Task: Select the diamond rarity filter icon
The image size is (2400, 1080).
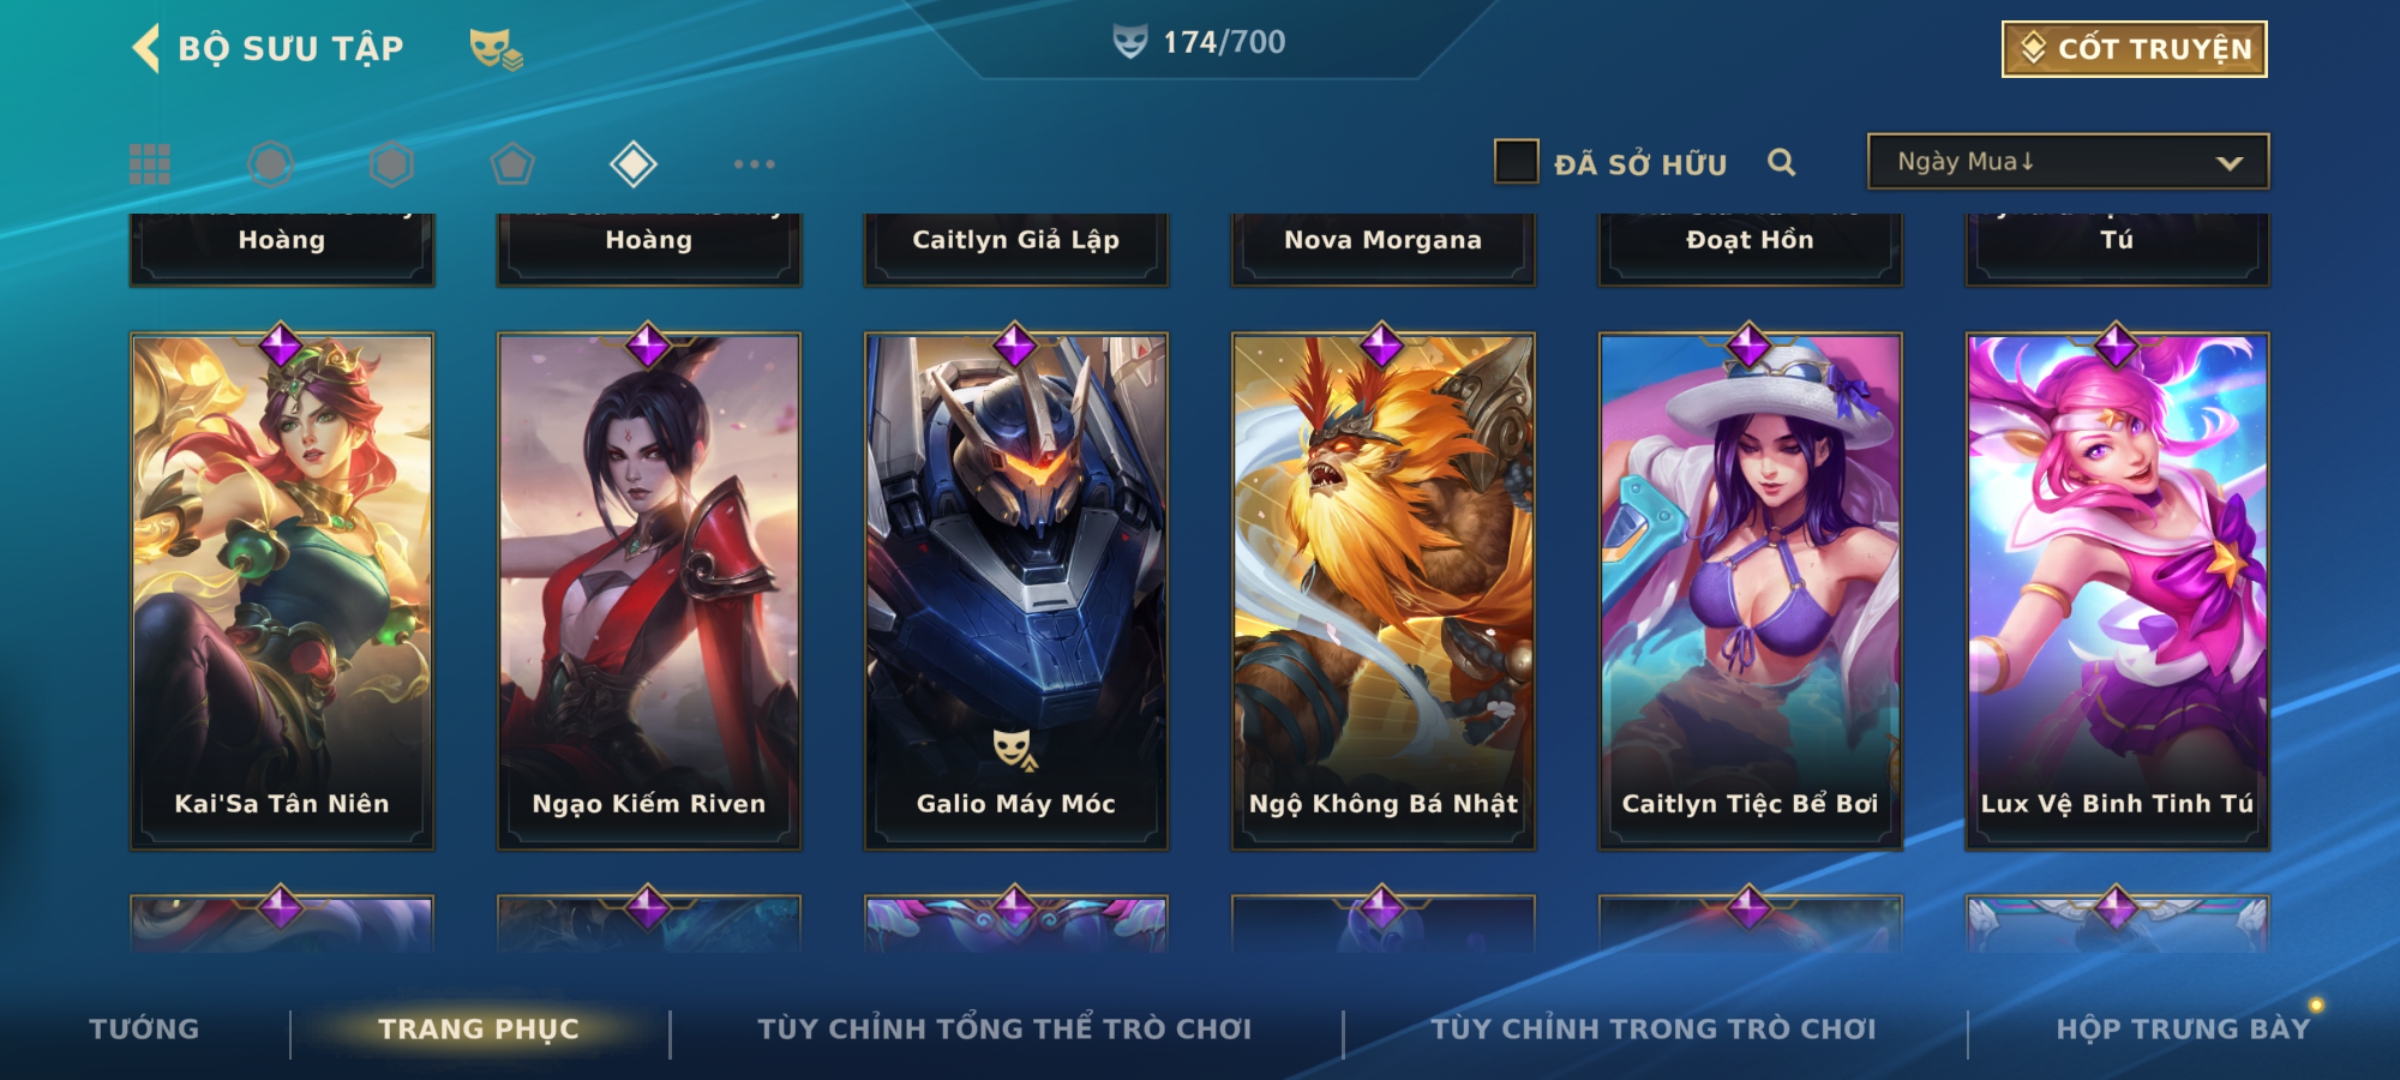Action: pos(633,164)
